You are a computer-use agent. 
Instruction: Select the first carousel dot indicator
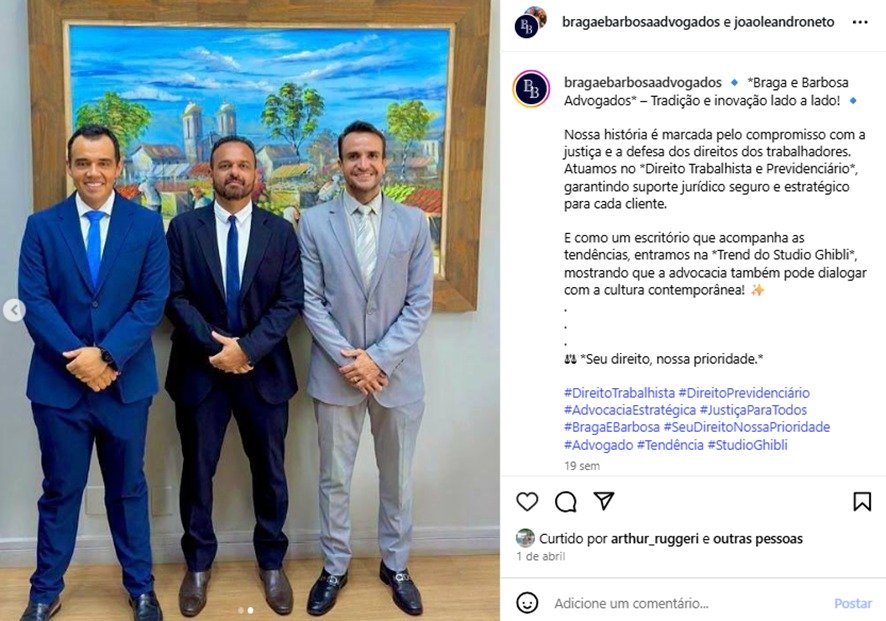[x=241, y=610]
